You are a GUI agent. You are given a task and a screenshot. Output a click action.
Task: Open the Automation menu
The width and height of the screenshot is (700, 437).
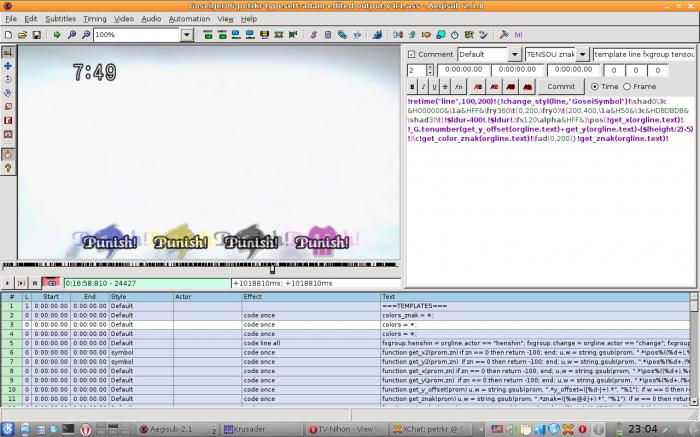tap(189, 19)
